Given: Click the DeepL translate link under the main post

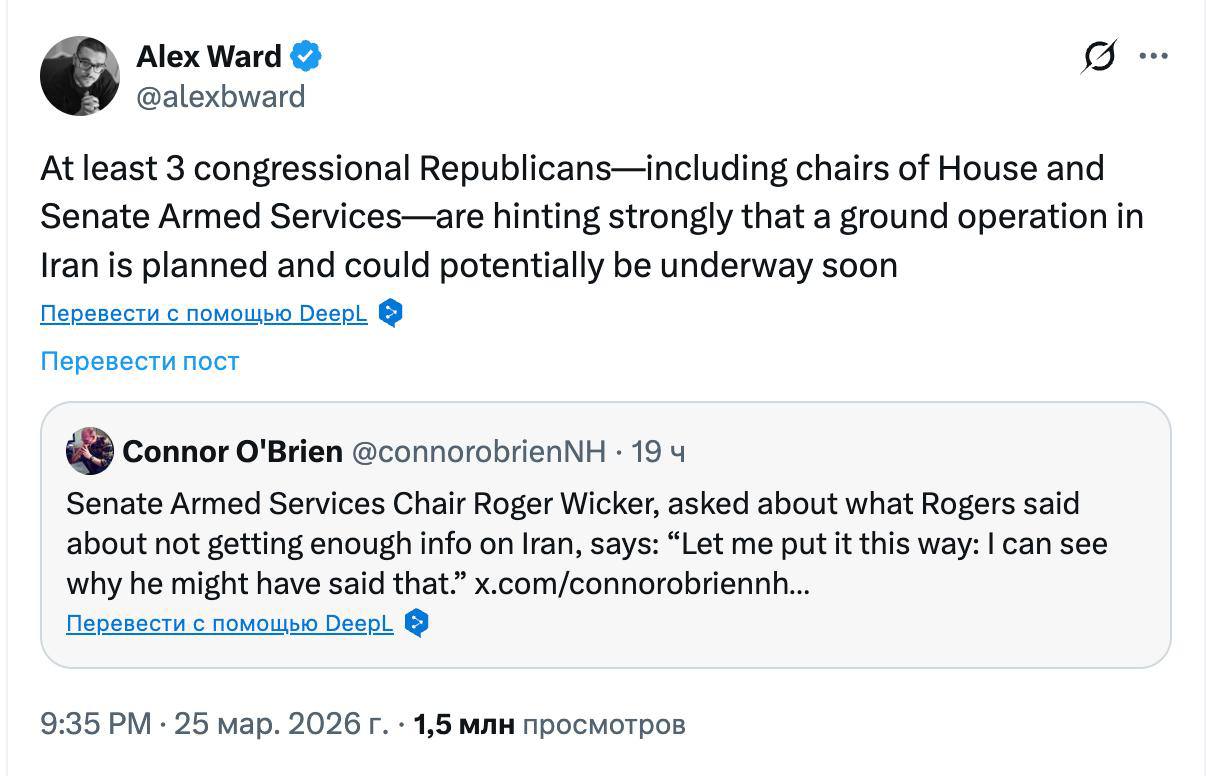Looking at the screenshot, I should pos(204,314).
